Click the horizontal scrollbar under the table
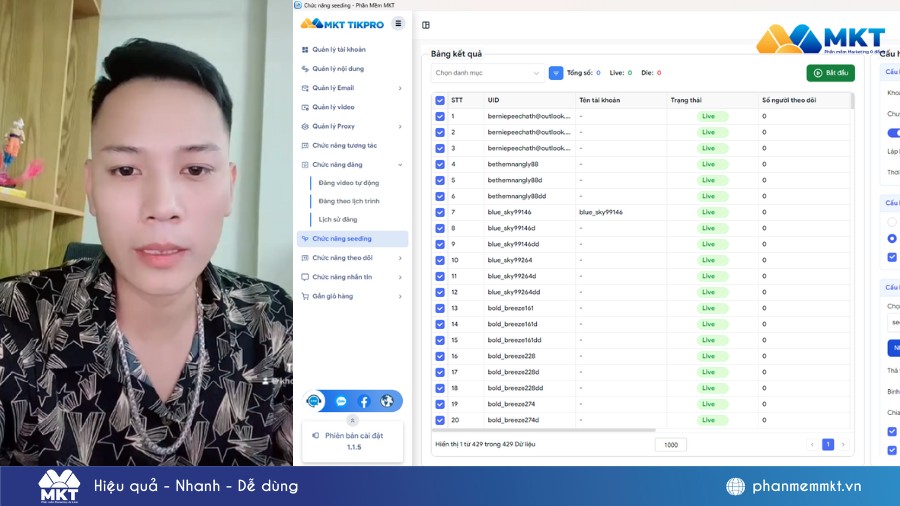This screenshot has height=506, width=900. tap(544, 430)
